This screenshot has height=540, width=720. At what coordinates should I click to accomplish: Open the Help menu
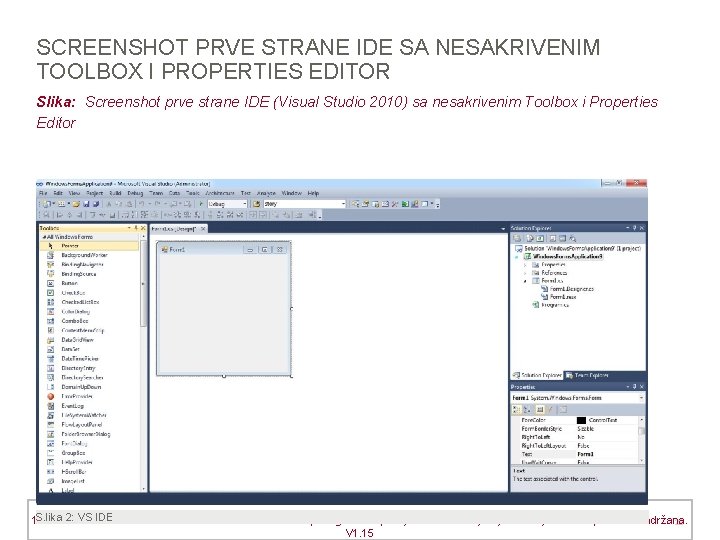click(313, 193)
